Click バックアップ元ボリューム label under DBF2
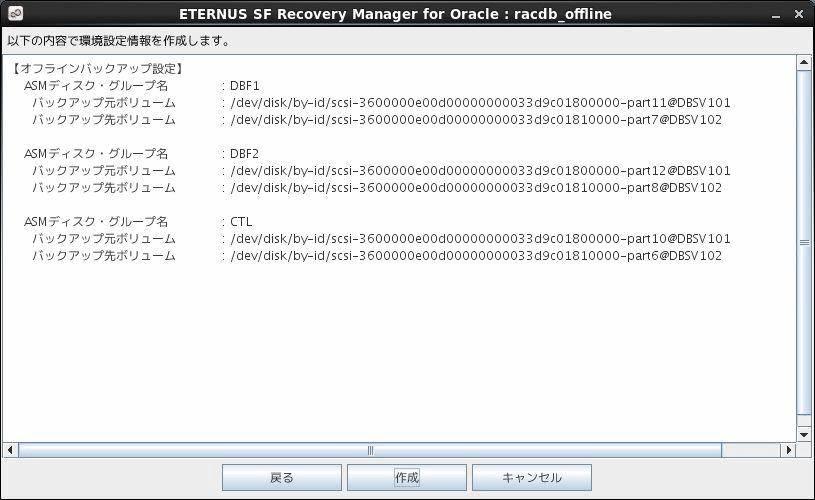The image size is (815, 500). 104,171
